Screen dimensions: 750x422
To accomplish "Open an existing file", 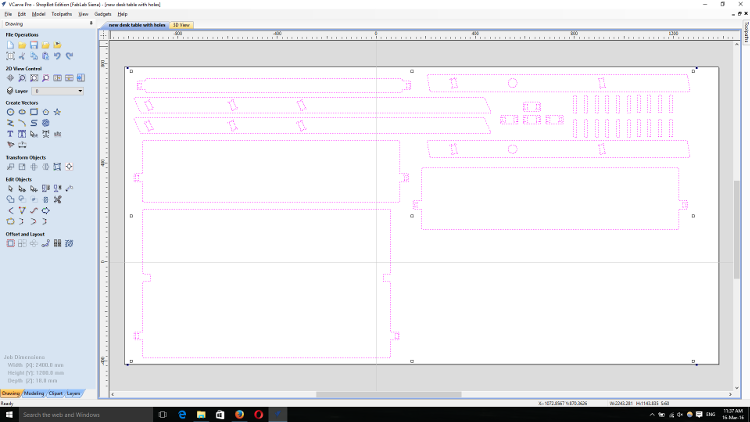I will (22, 45).
